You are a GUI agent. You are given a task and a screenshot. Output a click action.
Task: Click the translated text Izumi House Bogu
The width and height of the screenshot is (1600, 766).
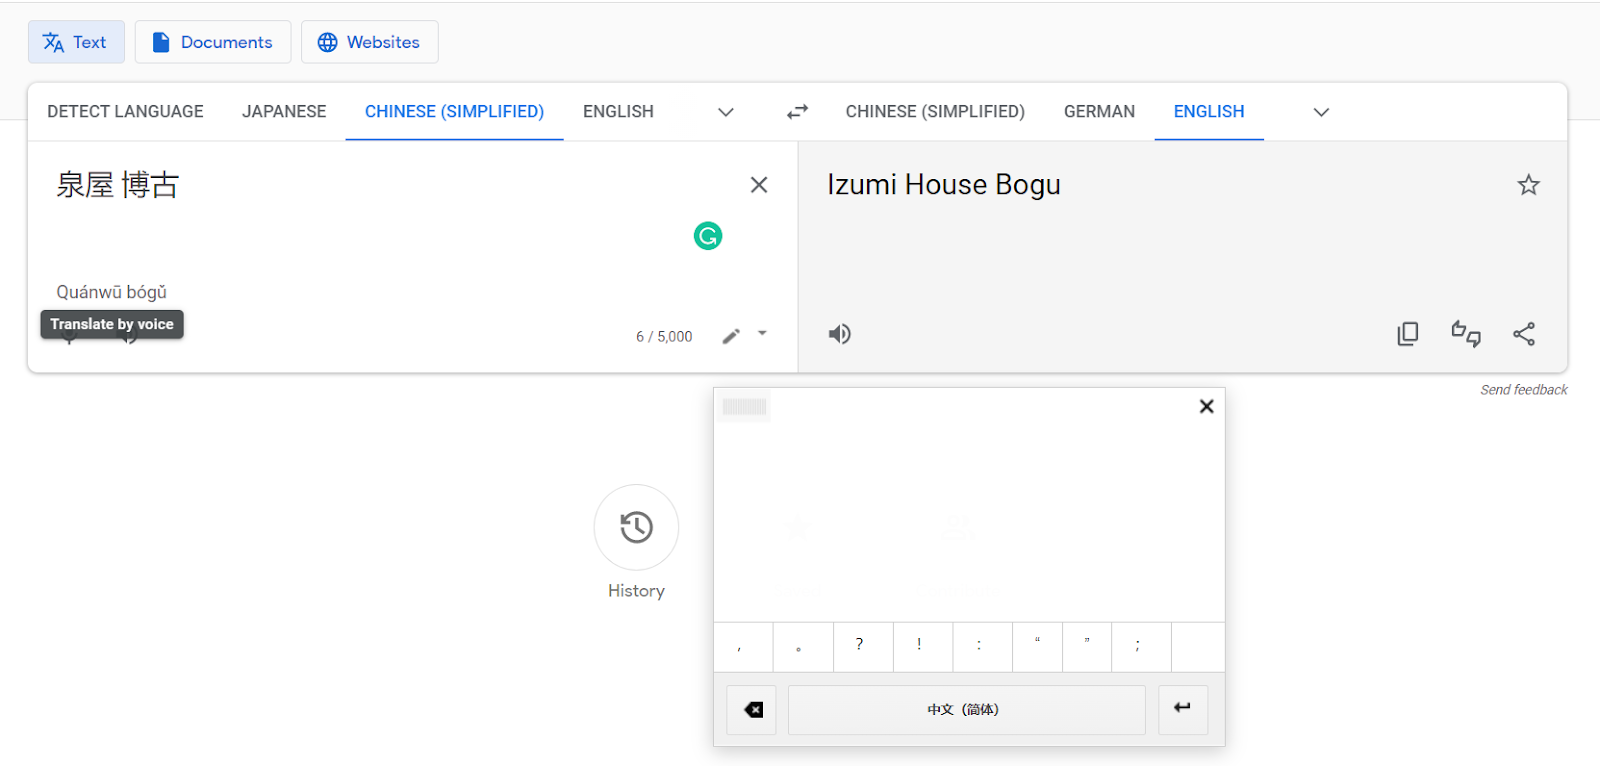click(x=944, y=185)
